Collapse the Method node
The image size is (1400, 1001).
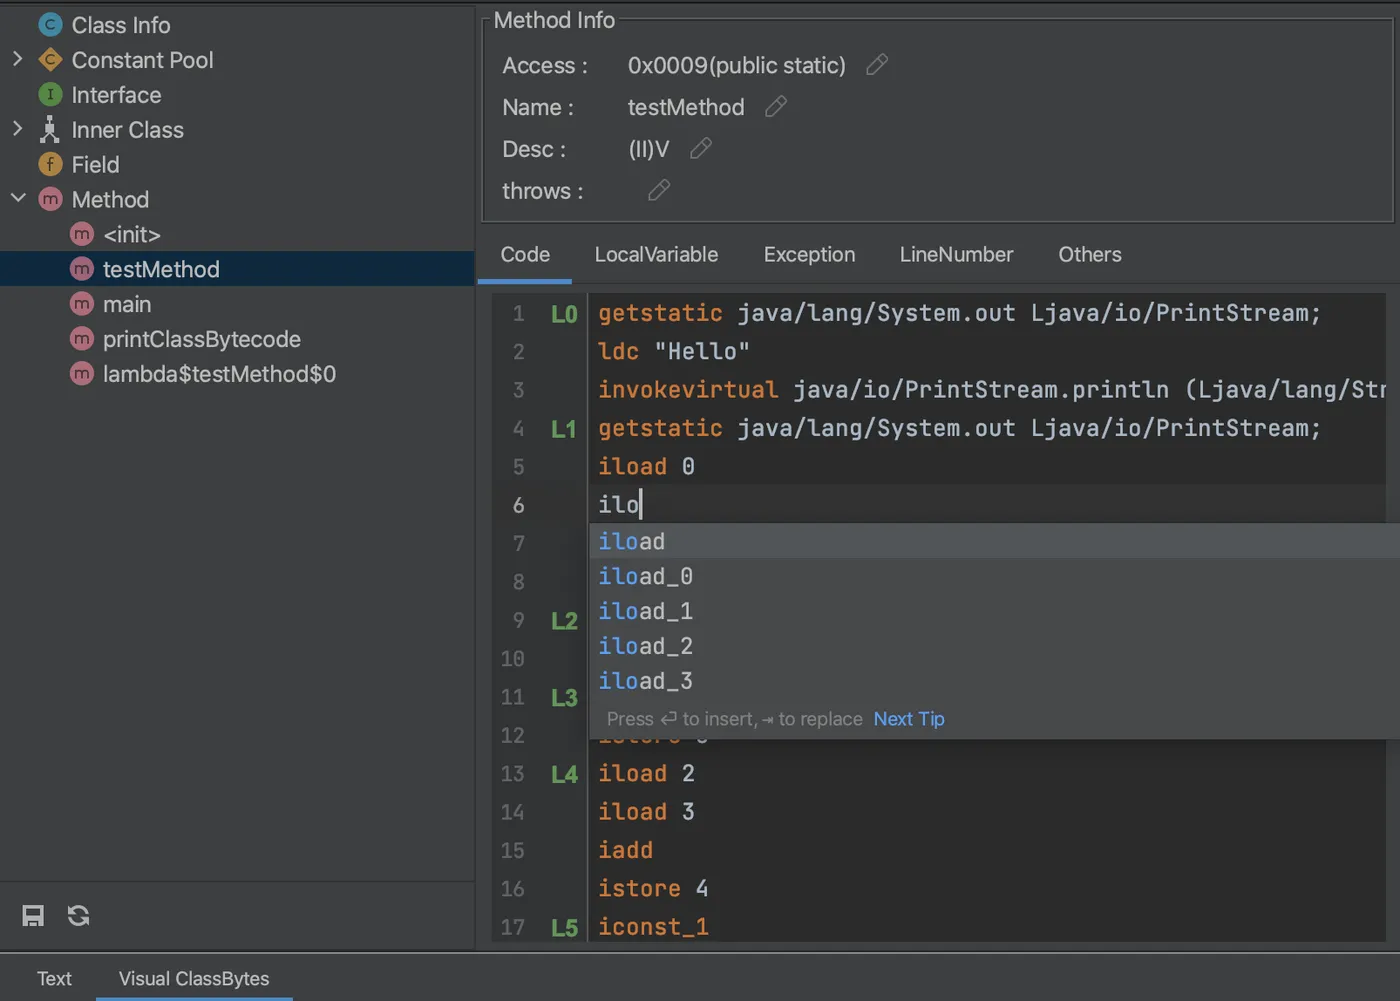pos(17,198)
